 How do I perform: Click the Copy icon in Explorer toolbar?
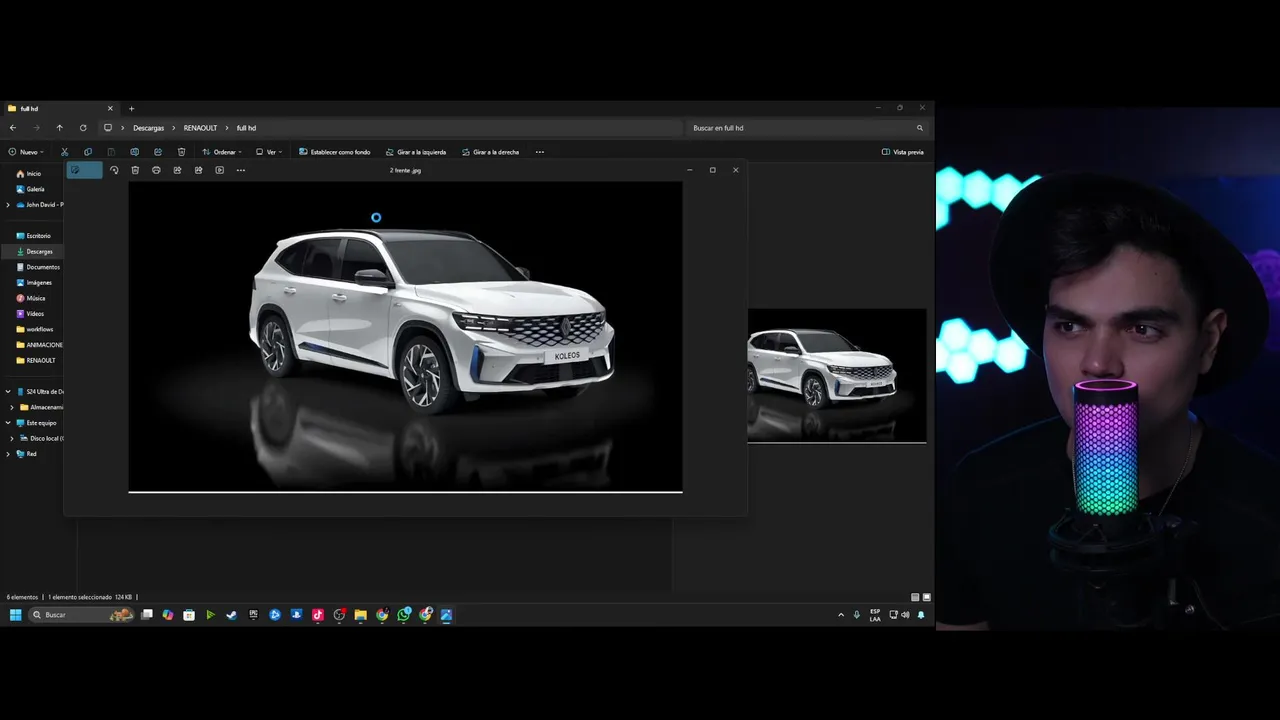point(88,152)
